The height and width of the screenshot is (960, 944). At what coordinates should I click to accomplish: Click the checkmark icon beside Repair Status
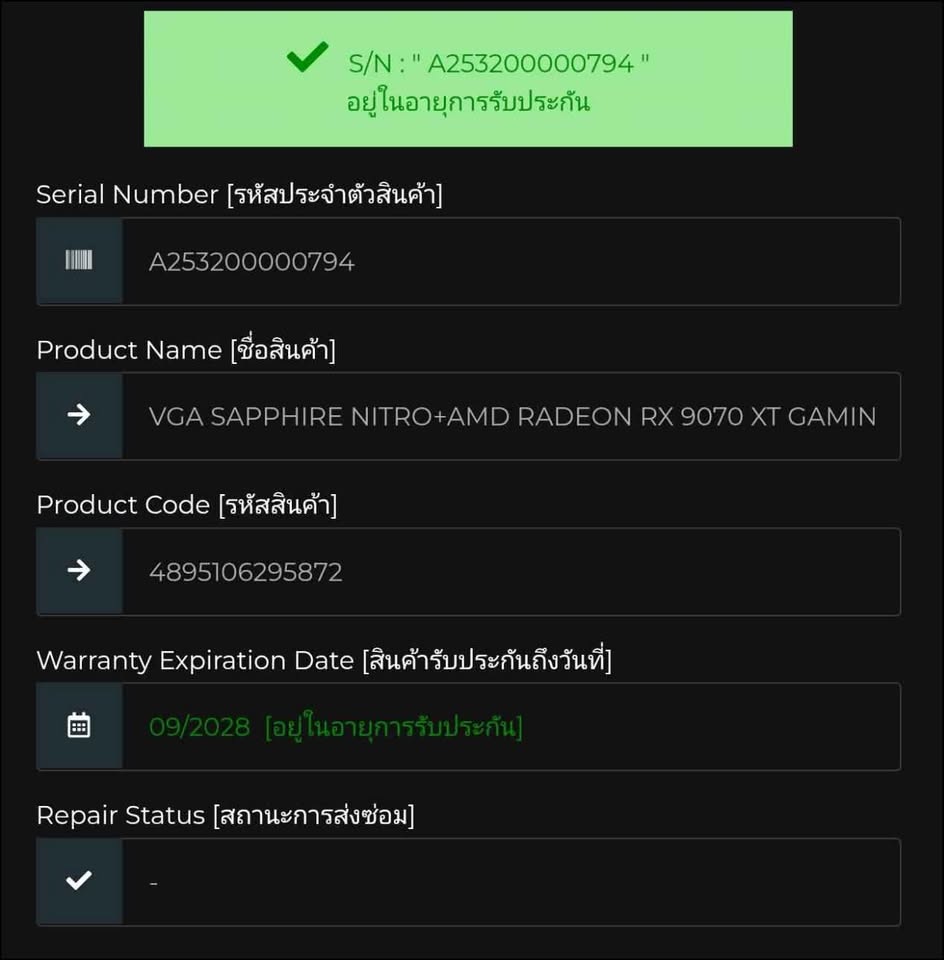click(79, 881)
